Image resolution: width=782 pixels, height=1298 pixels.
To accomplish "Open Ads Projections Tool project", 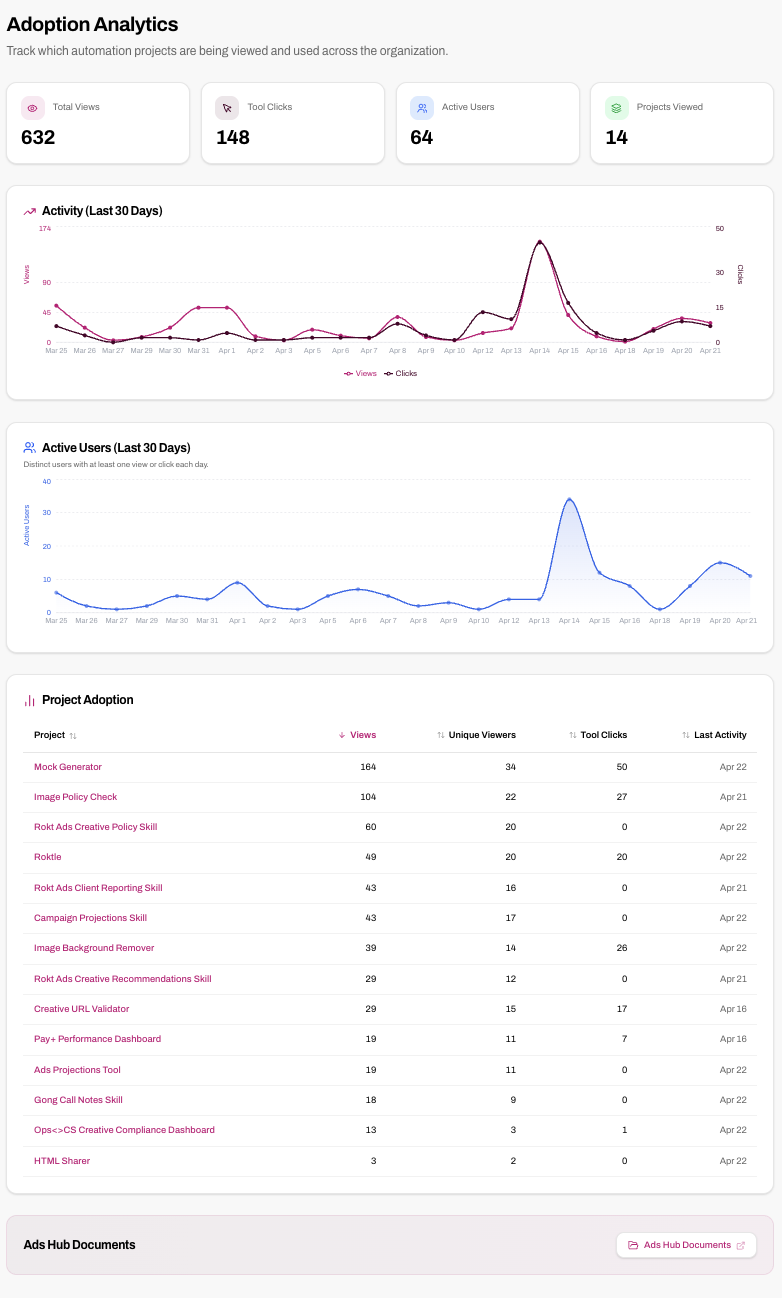I will point(77,1070).
